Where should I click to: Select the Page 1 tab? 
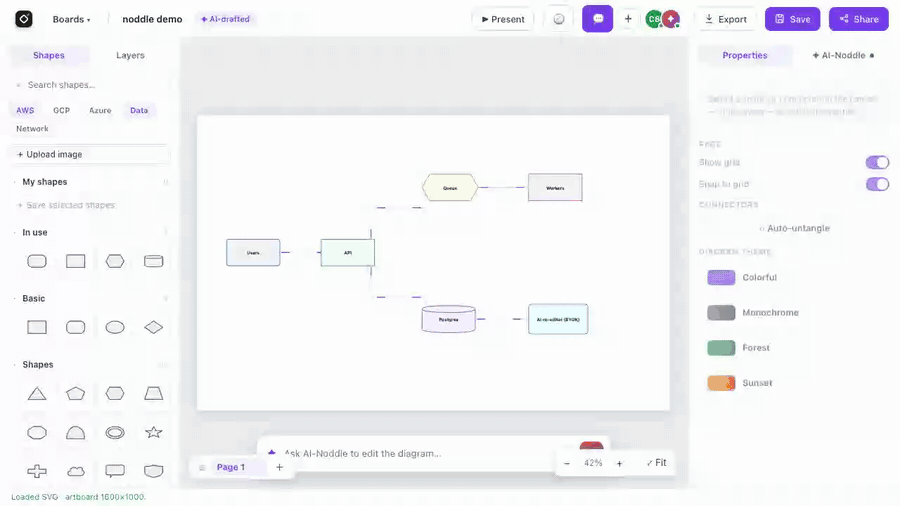231,467
